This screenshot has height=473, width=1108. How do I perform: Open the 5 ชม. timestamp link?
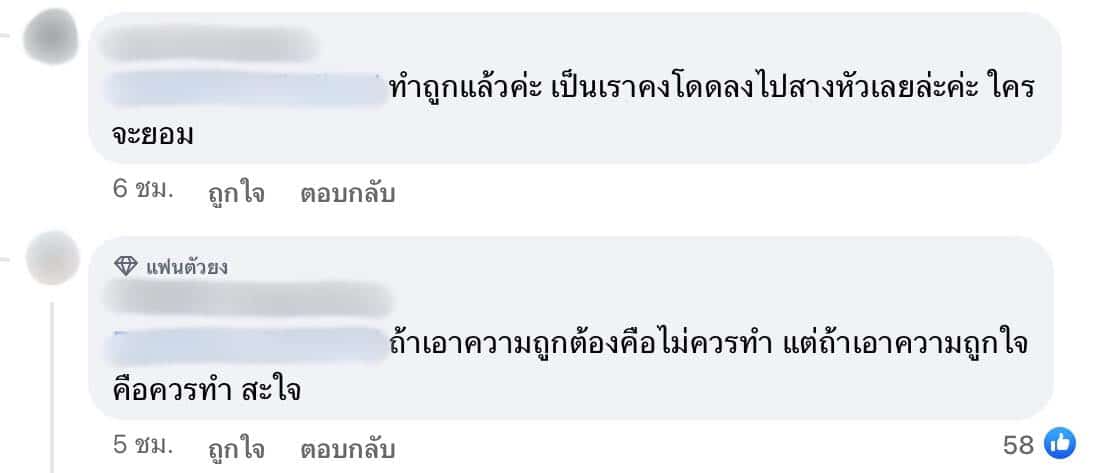(x=143, y=445)
